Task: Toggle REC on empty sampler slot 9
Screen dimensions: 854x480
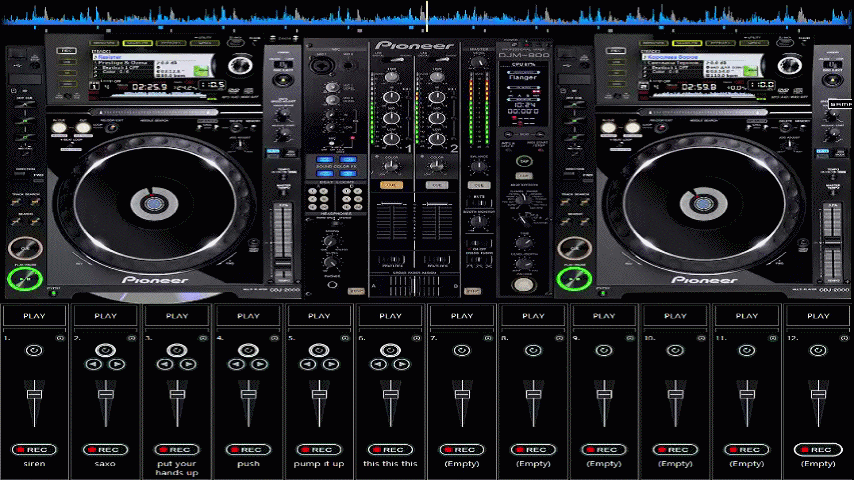Action: pos(604,449)
